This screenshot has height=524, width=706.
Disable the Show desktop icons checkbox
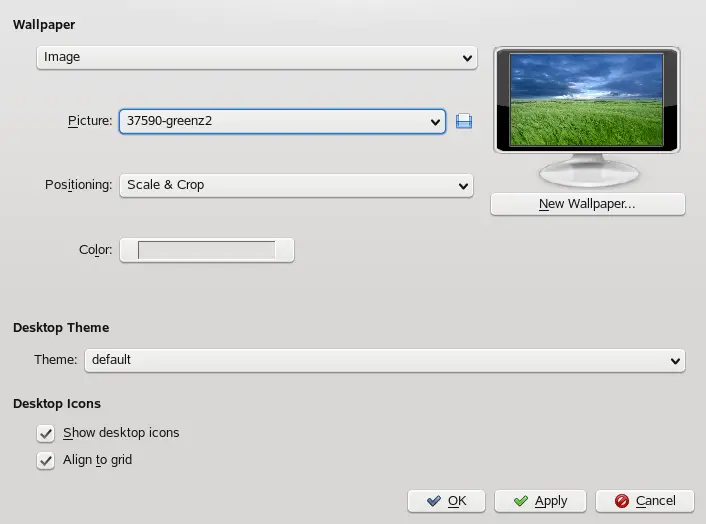tap(45, 433)
